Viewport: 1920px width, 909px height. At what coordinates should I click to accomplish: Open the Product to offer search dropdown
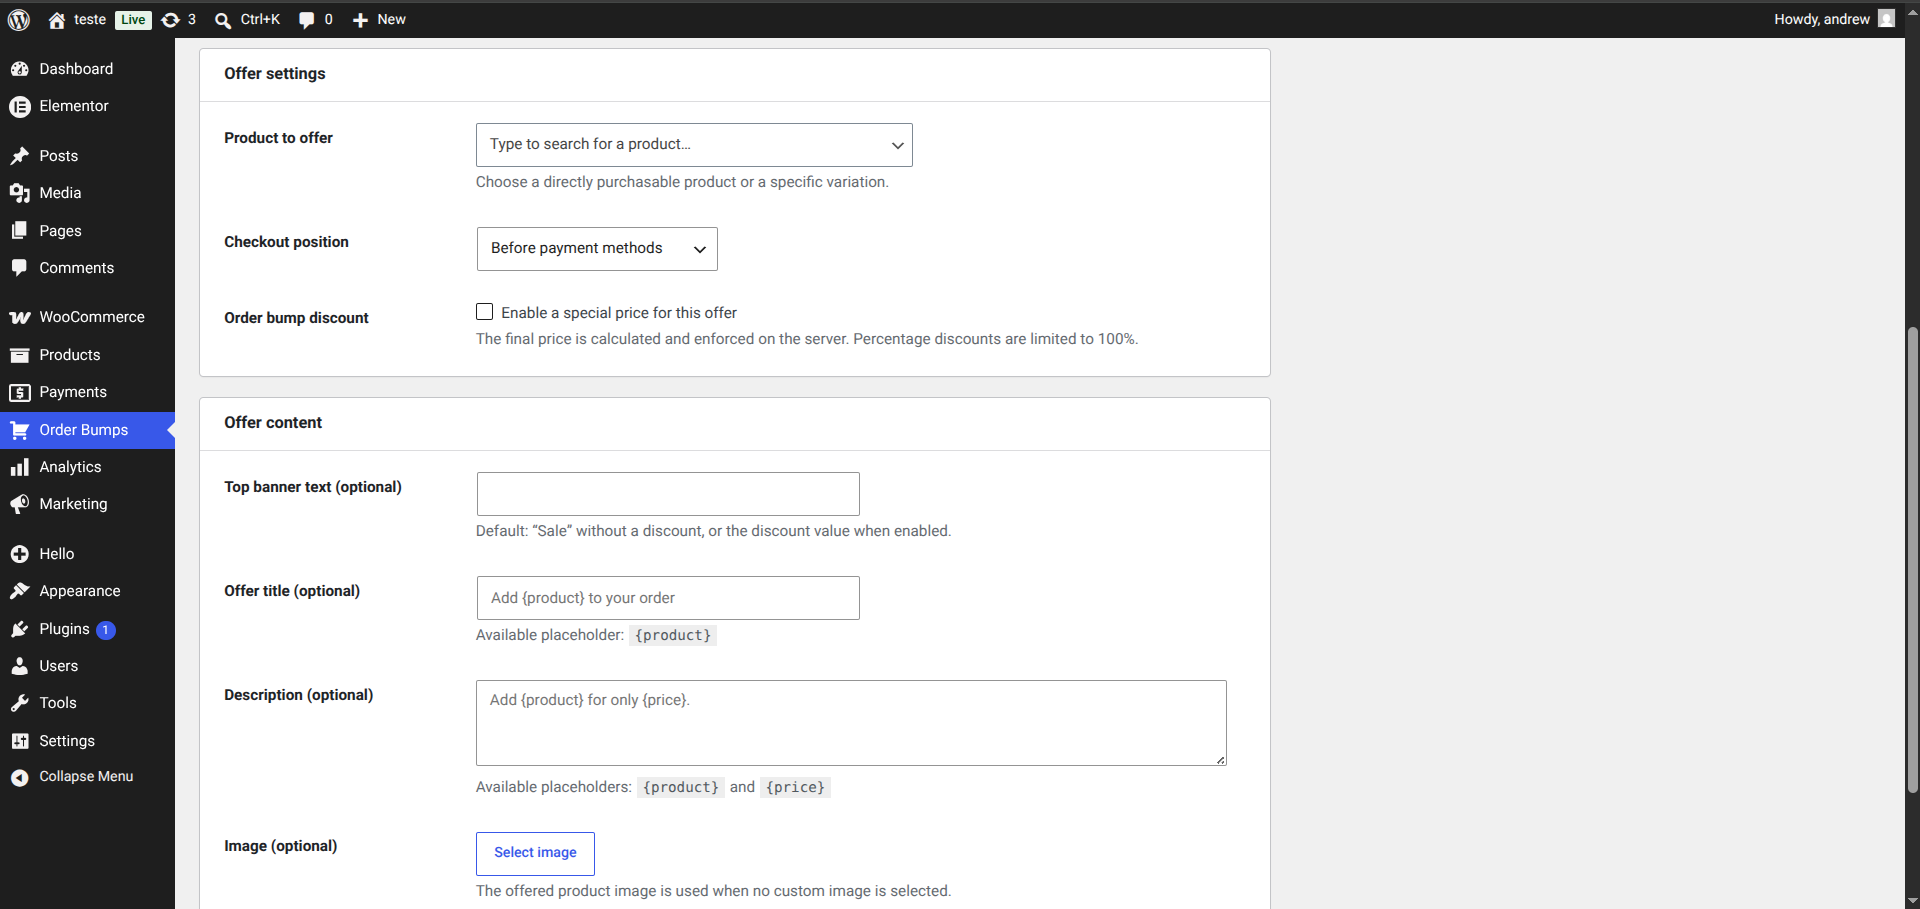(x=694, y=145)
